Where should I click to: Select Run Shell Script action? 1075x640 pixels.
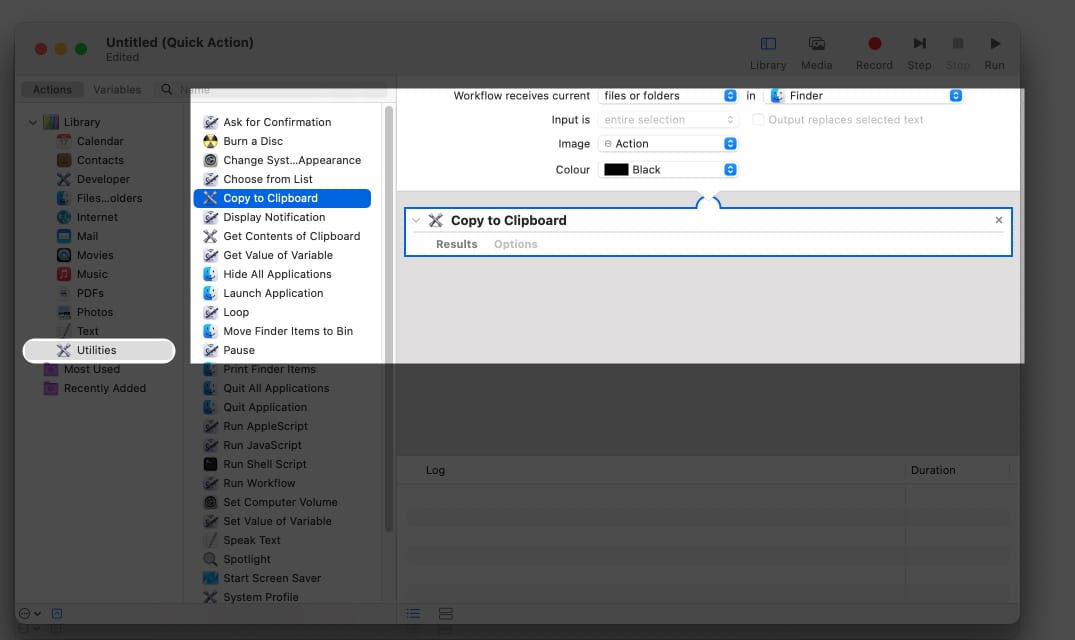point(264,465)
